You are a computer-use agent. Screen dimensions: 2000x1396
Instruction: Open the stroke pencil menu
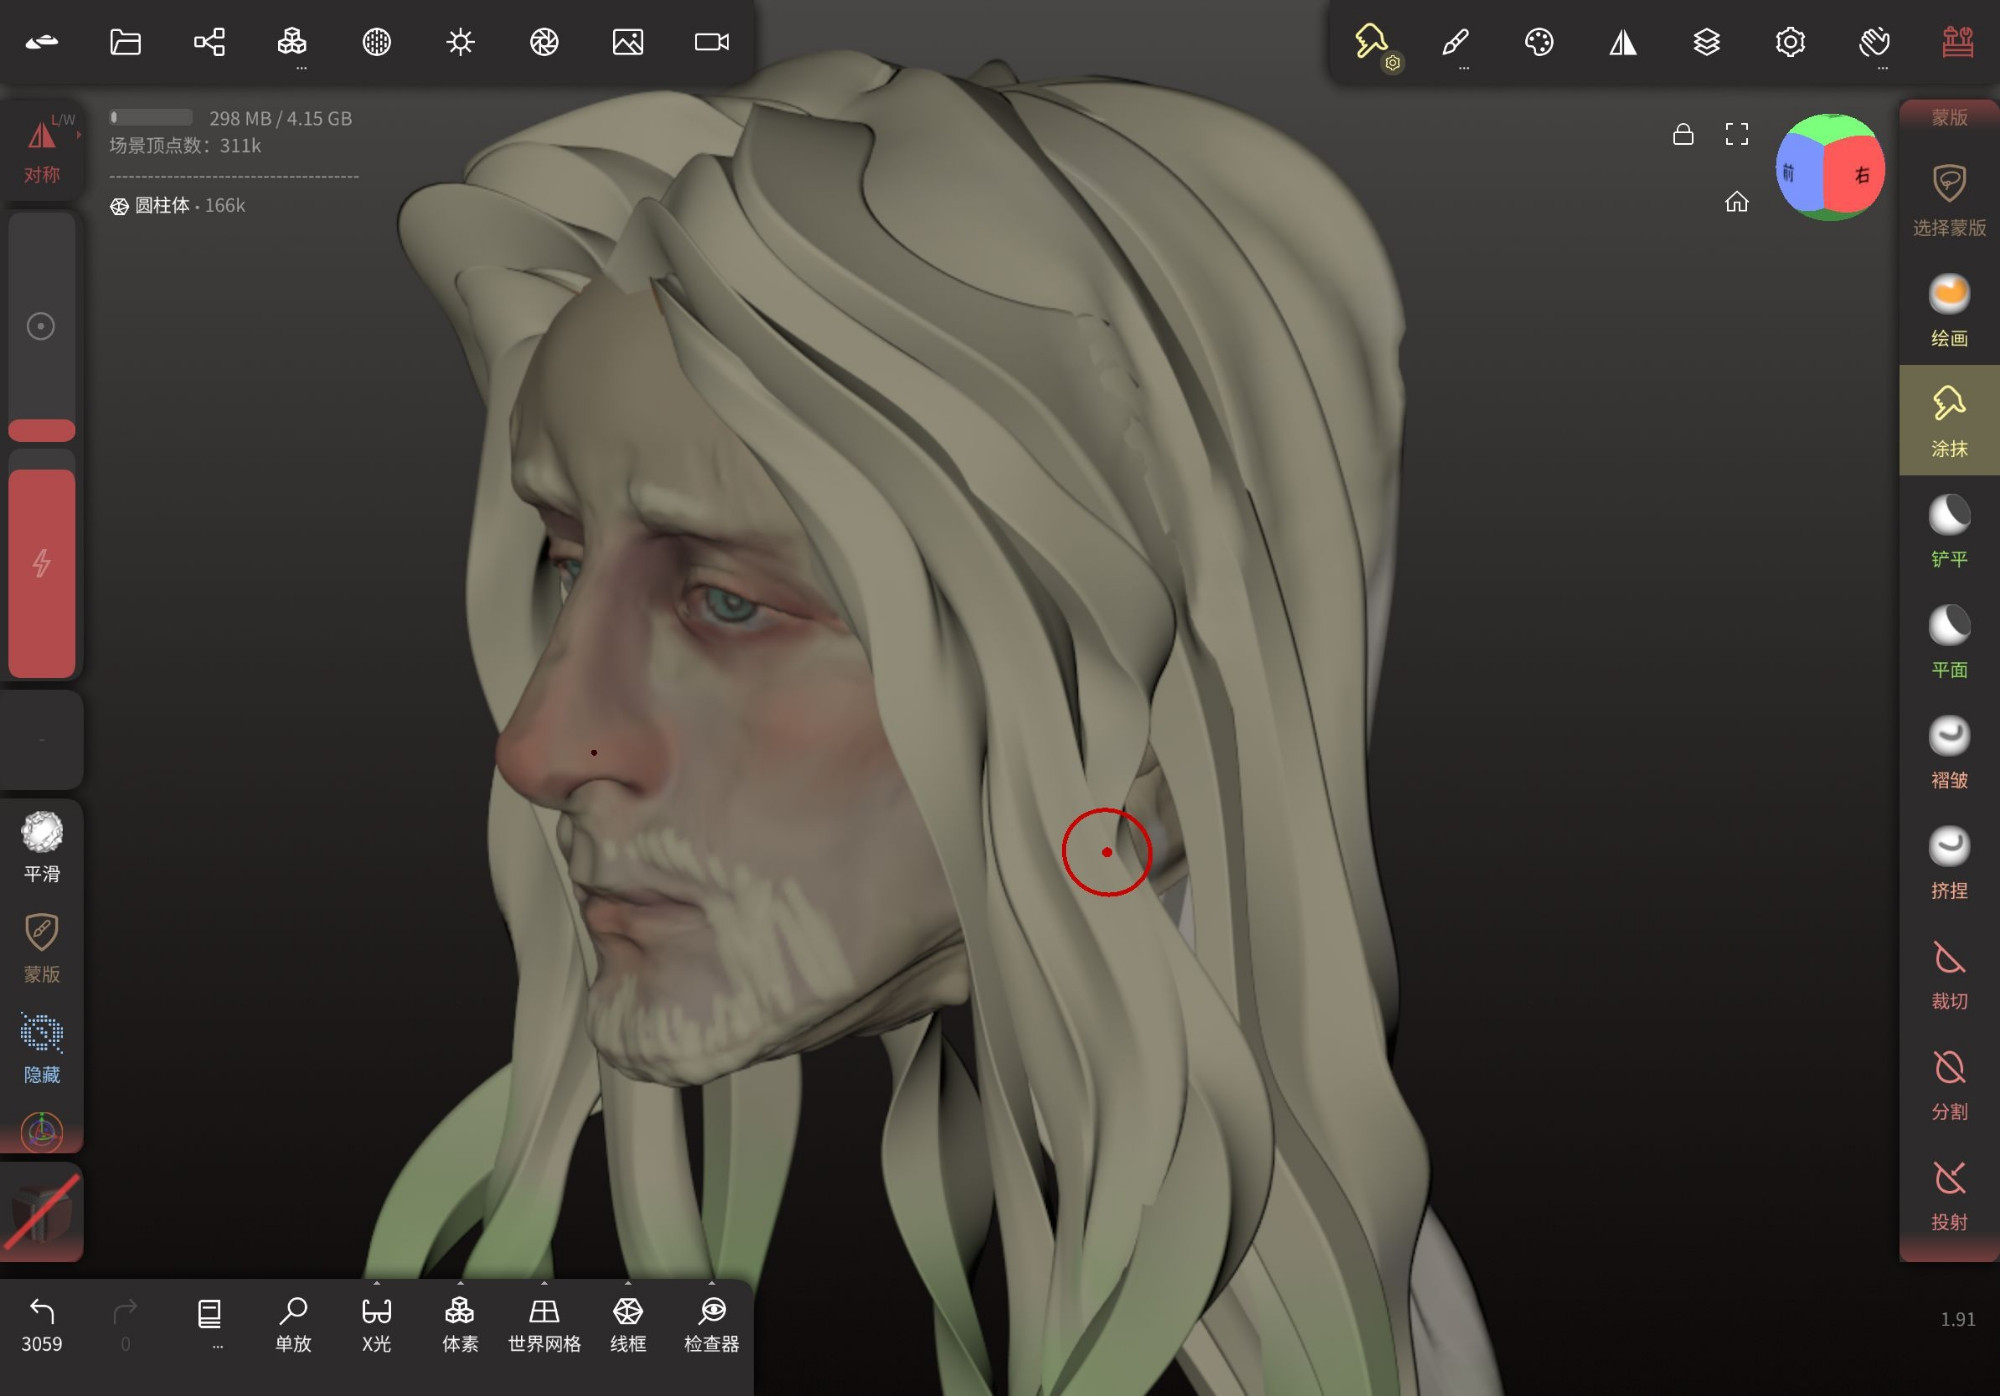coord(1456,42)
